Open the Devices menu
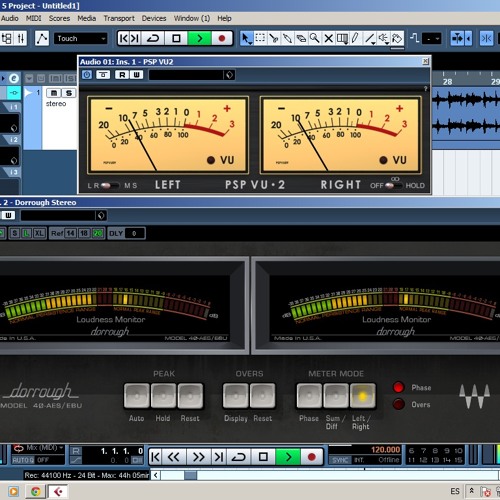500x500 pixels. coord(154,18)
